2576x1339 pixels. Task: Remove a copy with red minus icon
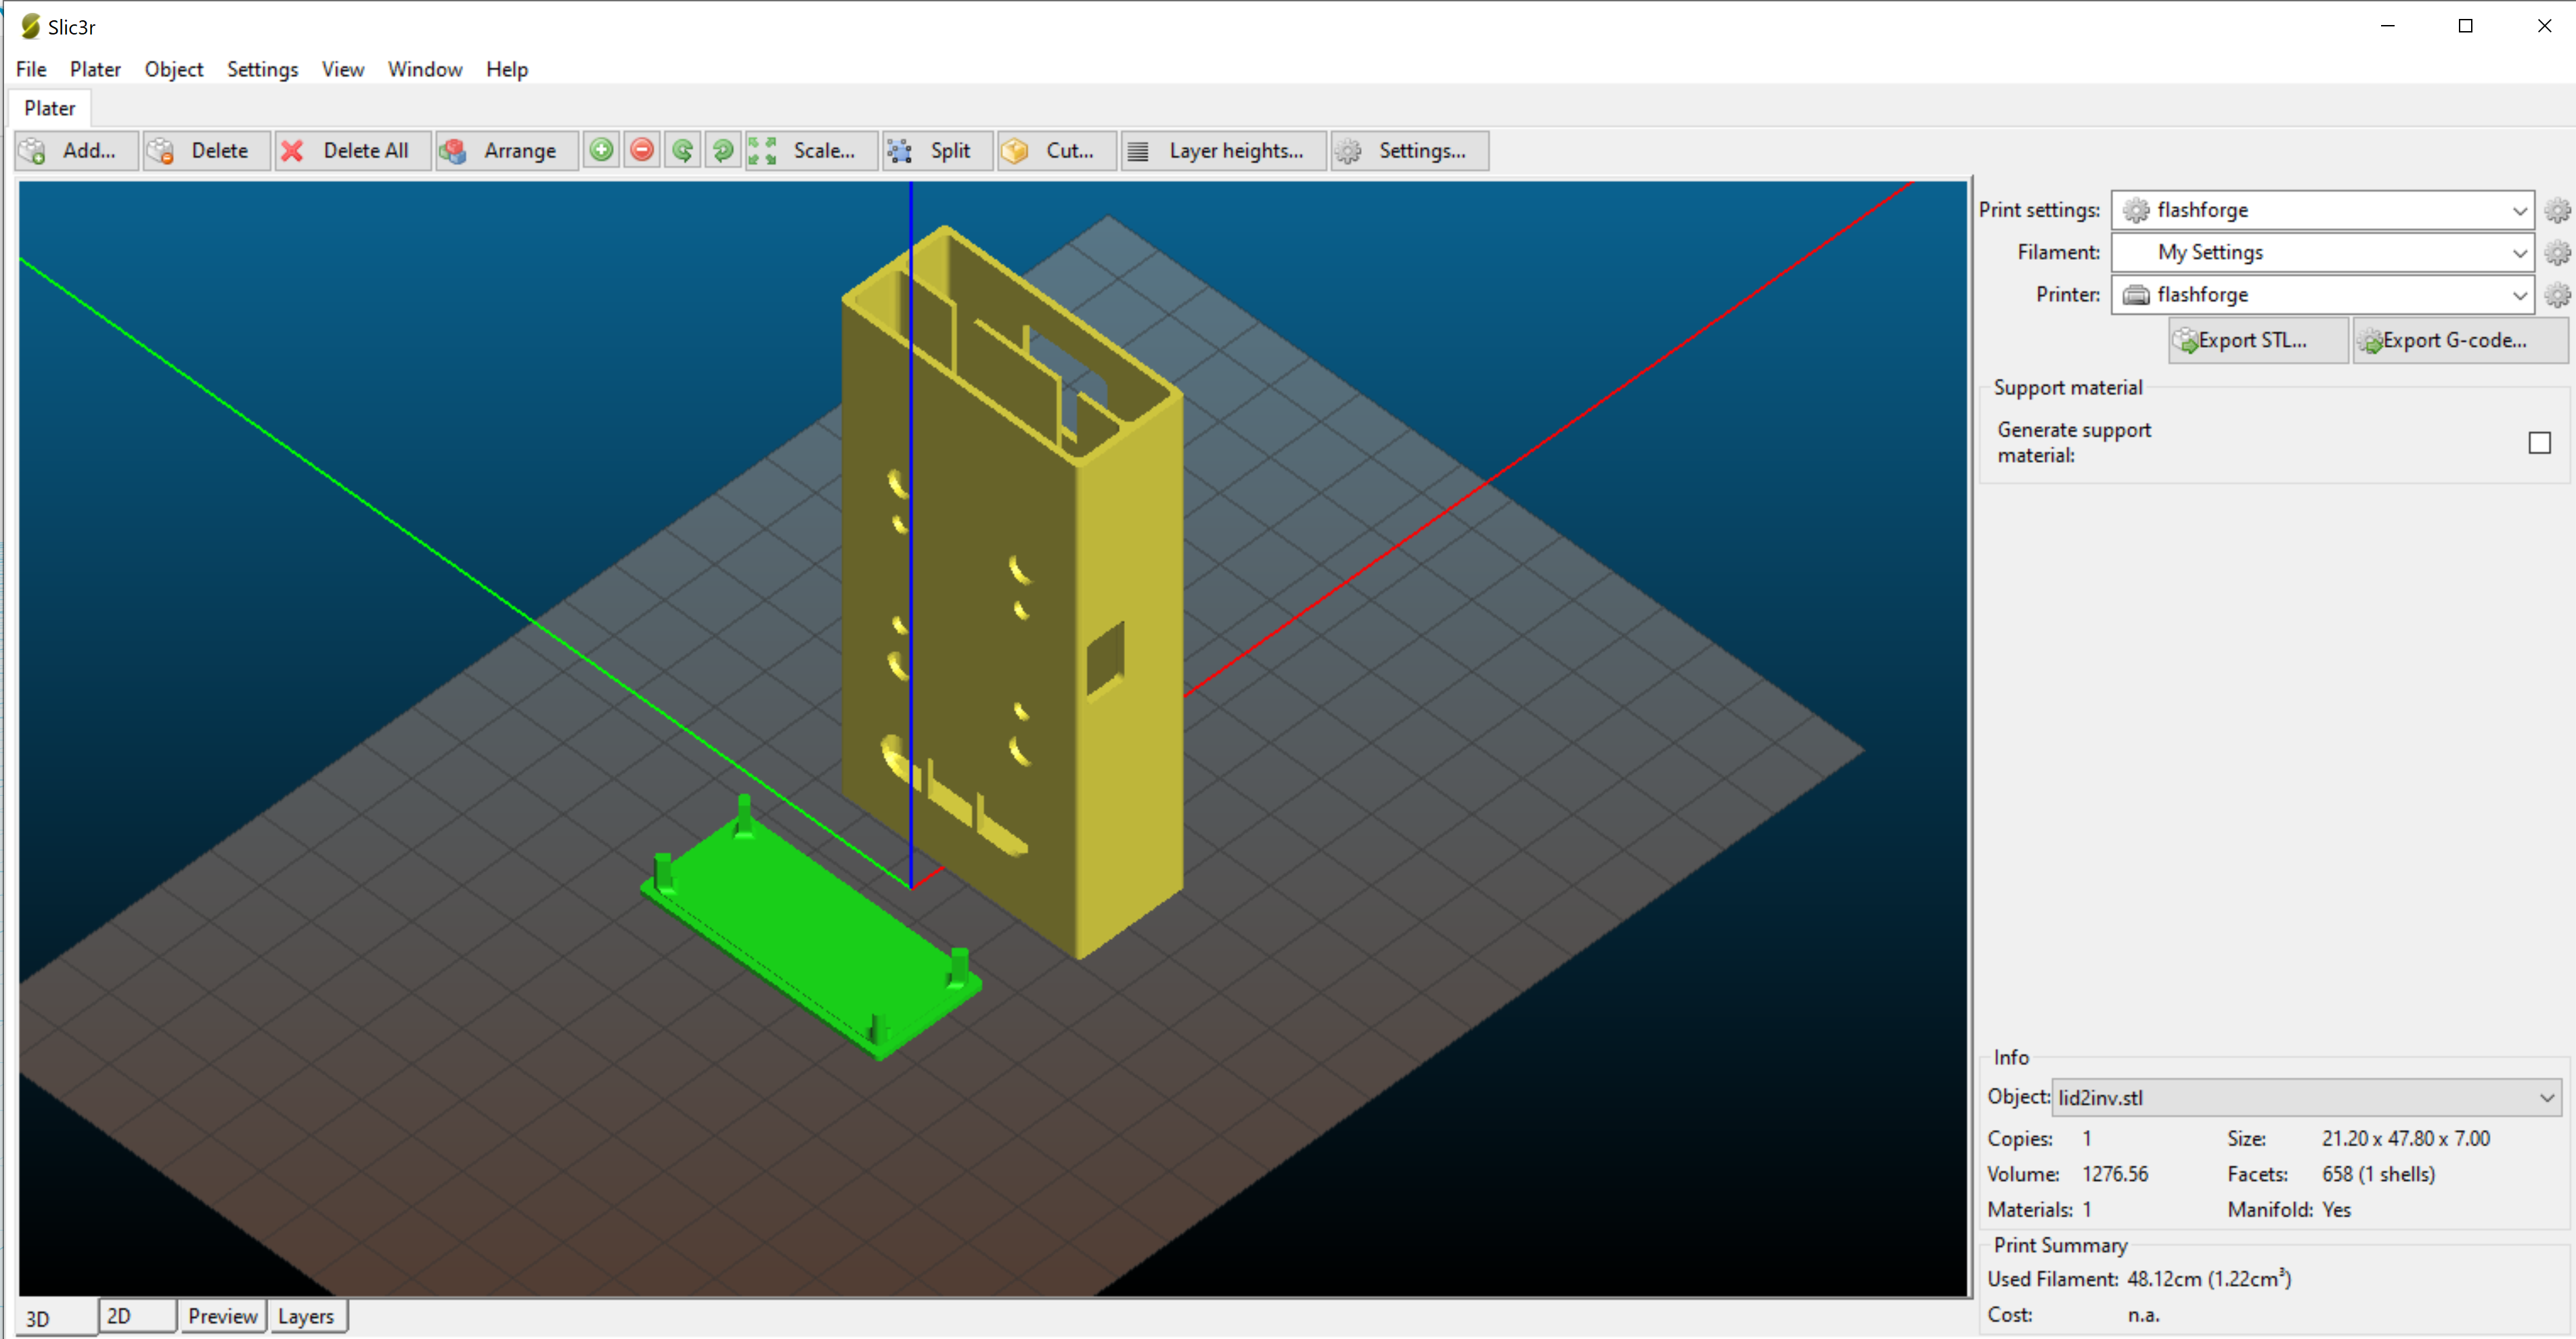[642, 151]
